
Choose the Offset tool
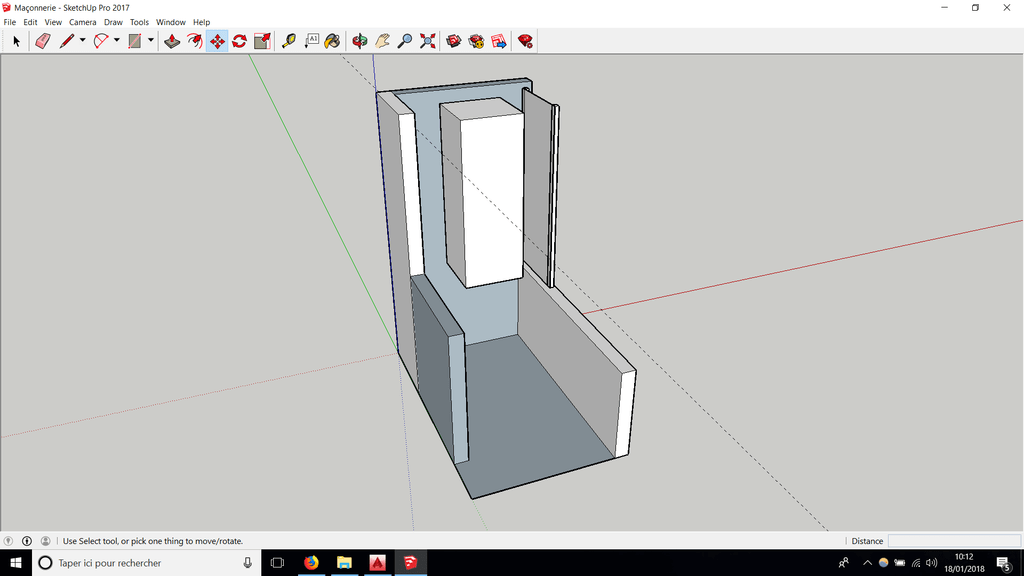click(x=195, y=41)
